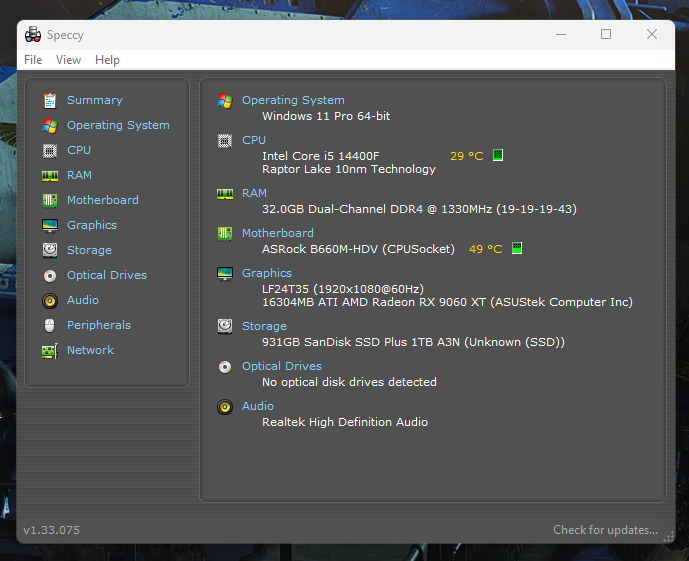Click the Graphics monitor icon in sidebar
This screenshot has width=689, height=561.
[x=50, y=226]
